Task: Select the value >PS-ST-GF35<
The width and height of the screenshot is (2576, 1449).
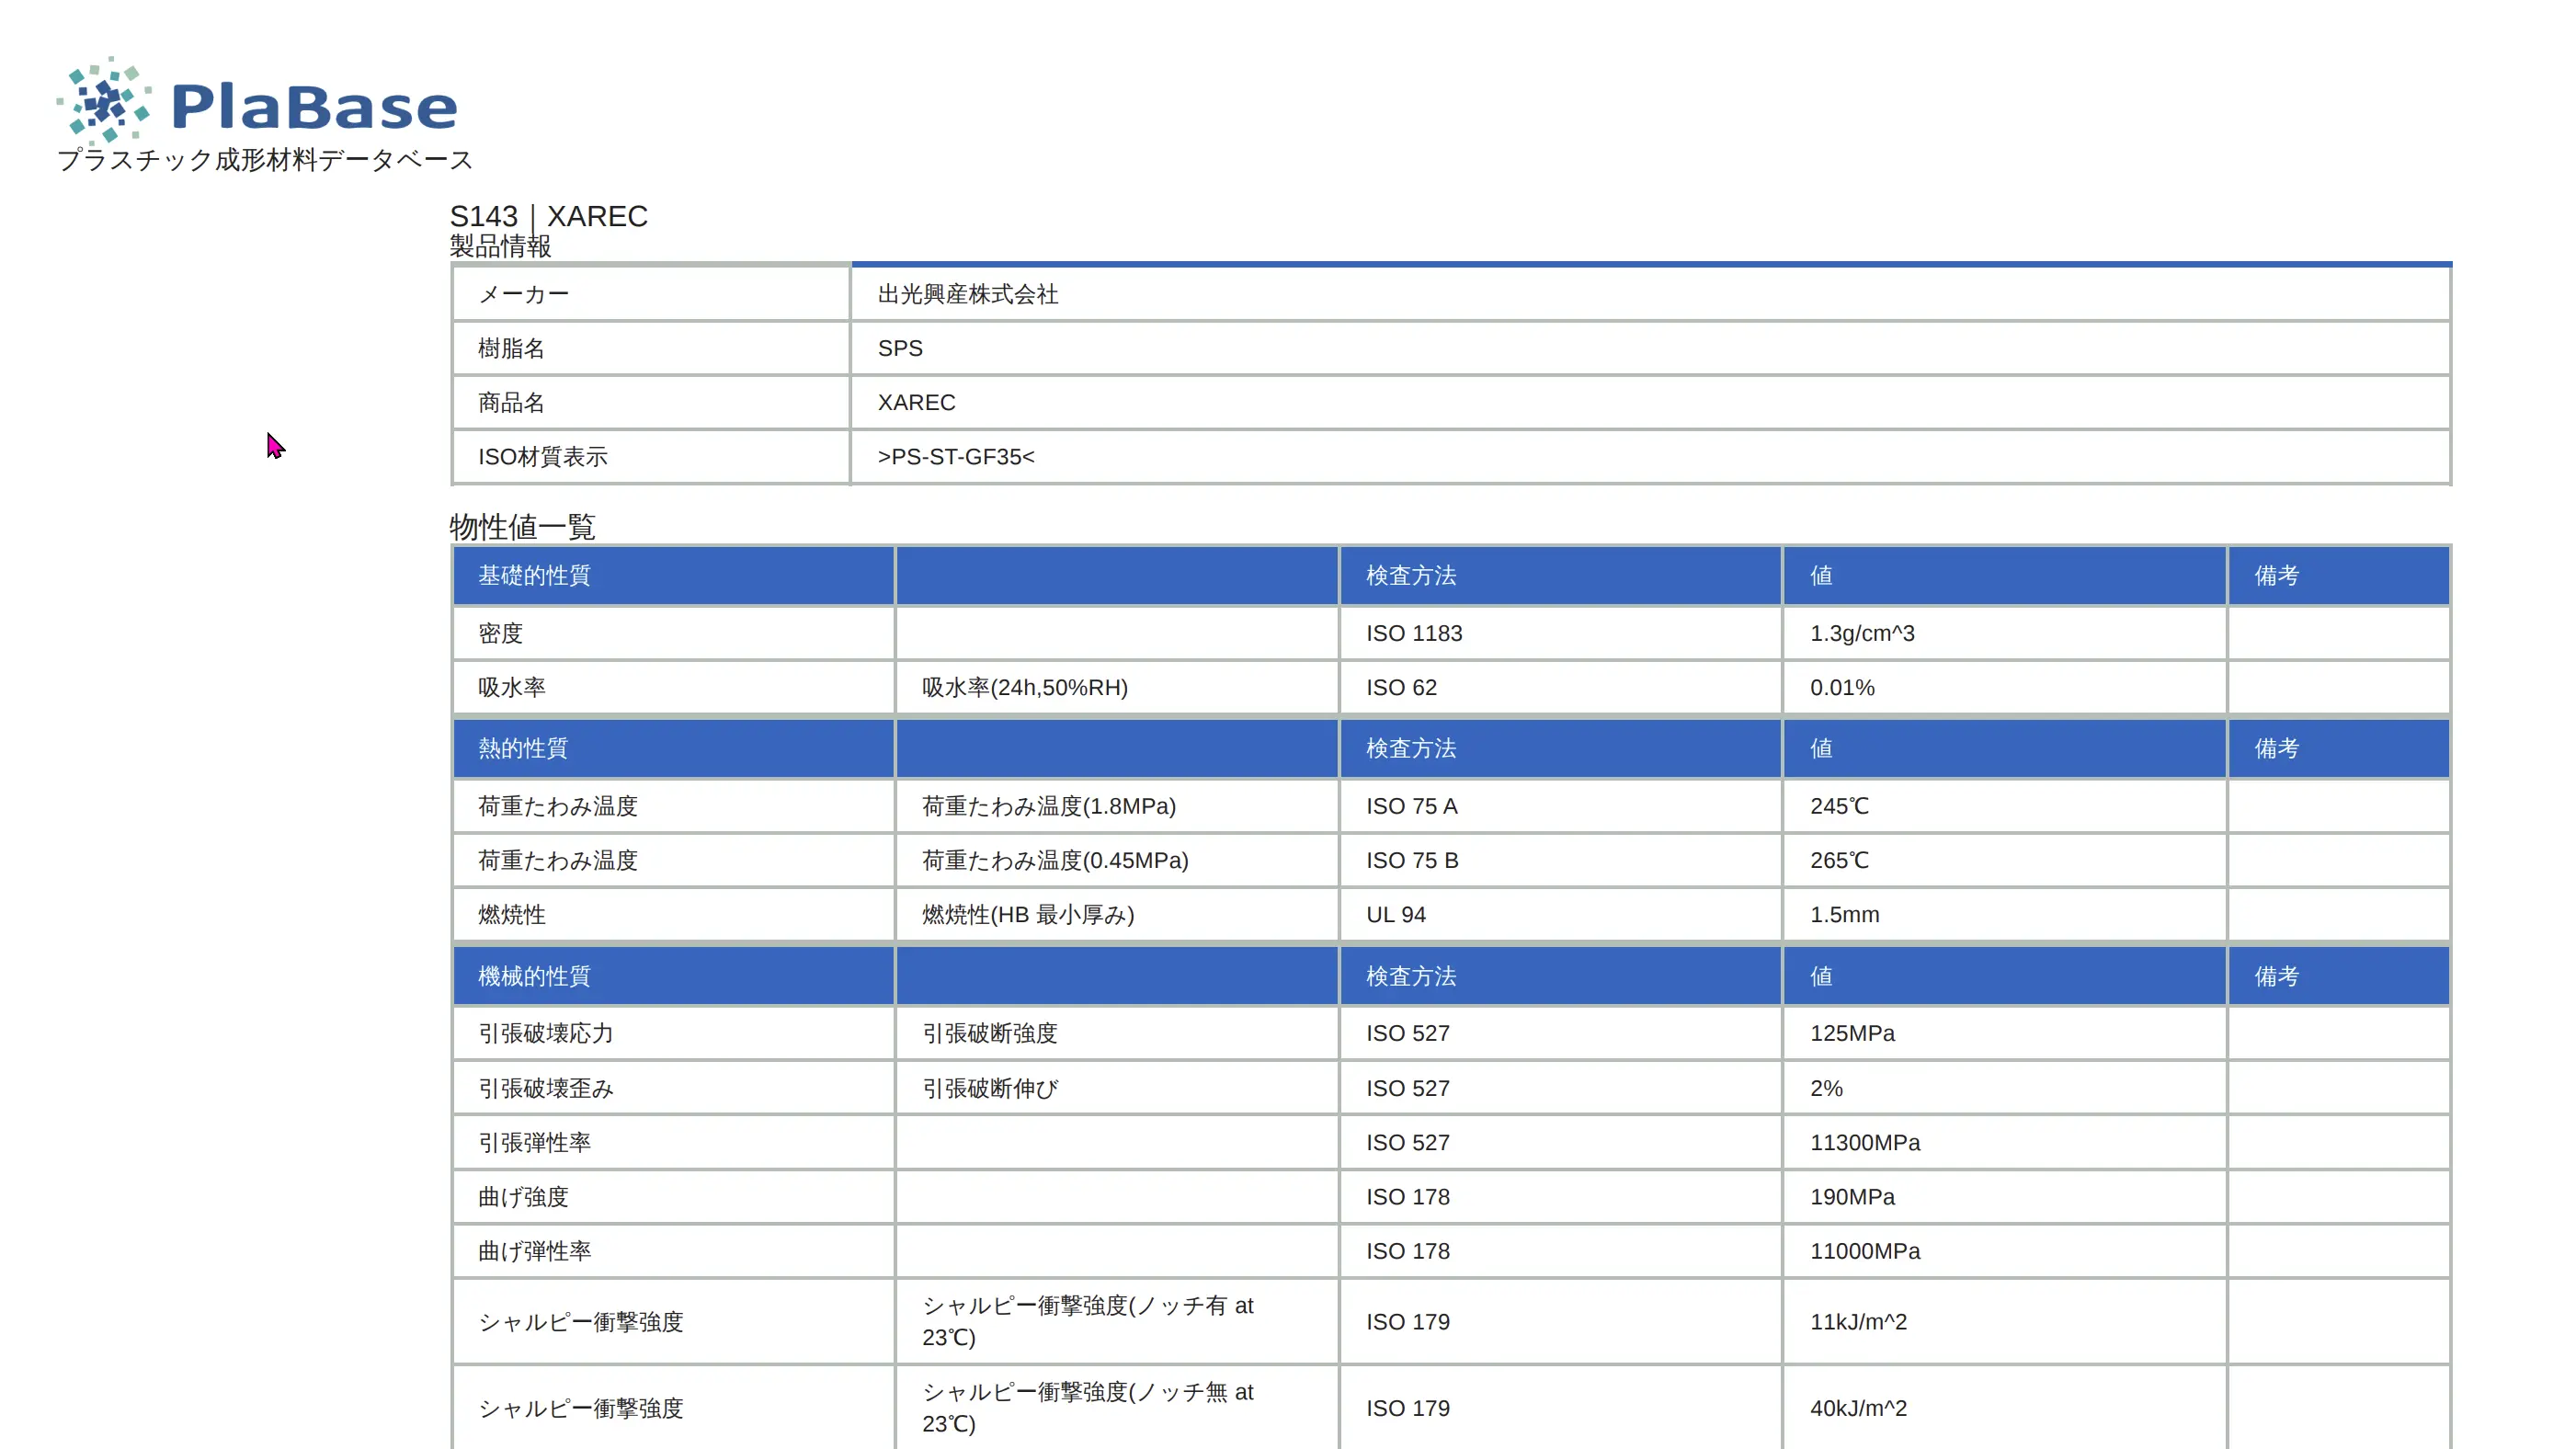Action: pos(956,456)
